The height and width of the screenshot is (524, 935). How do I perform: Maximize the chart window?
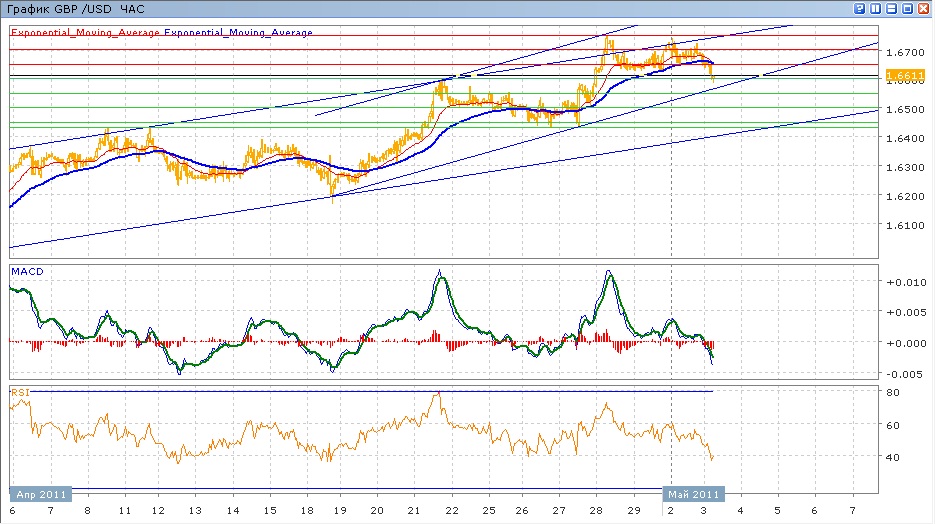coord(907,8)
